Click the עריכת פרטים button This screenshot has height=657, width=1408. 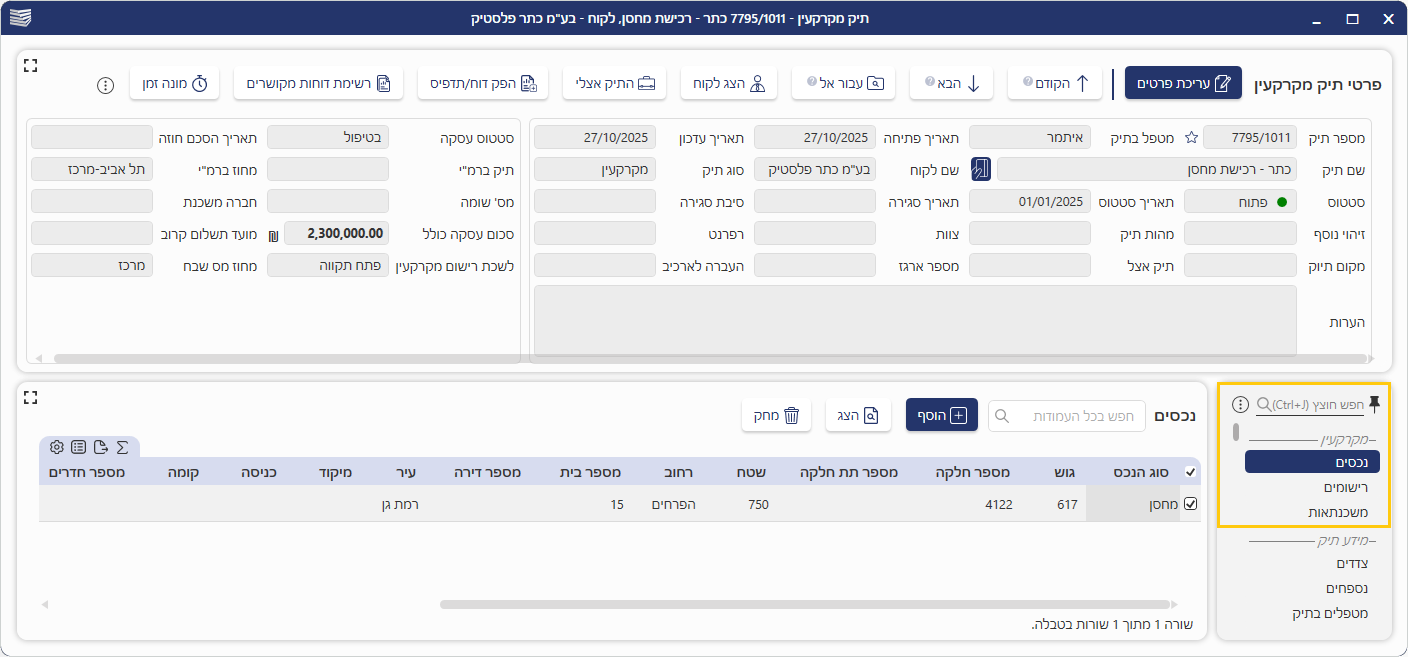pos(1183,84)
